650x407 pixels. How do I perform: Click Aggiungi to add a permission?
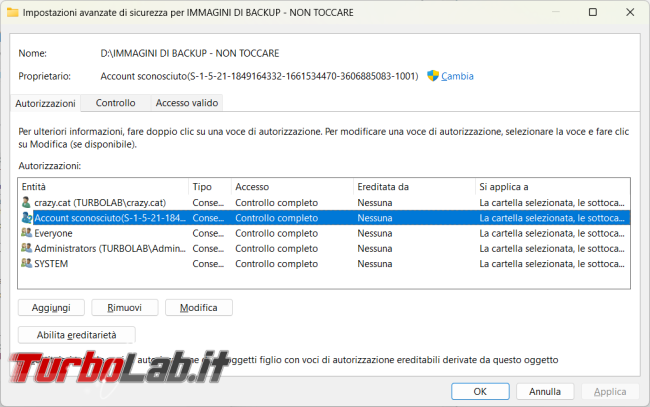click(x=51, y=308)
